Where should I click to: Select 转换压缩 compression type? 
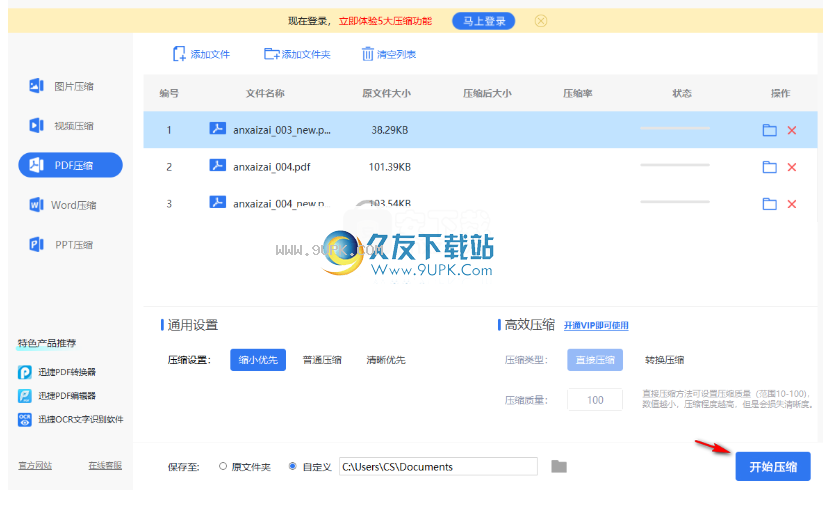pyautogui.click(x=664, y=360)
